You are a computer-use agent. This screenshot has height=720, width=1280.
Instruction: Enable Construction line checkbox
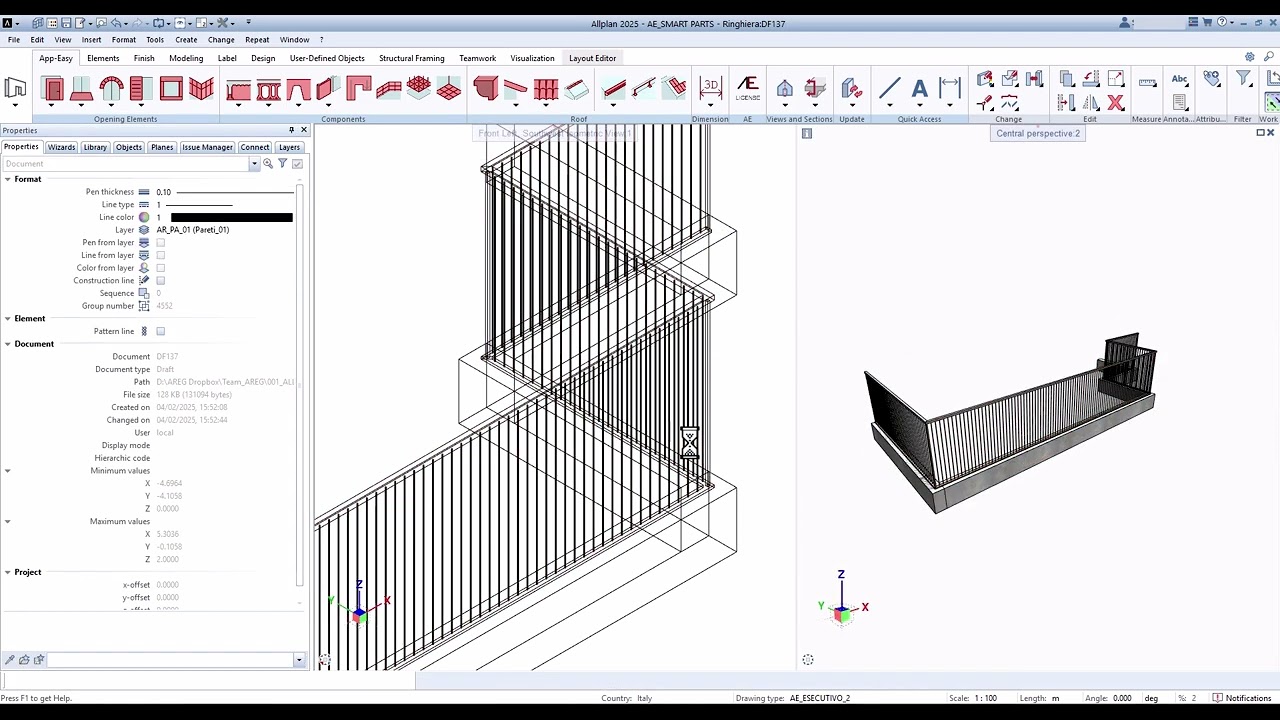pos(161,281)
